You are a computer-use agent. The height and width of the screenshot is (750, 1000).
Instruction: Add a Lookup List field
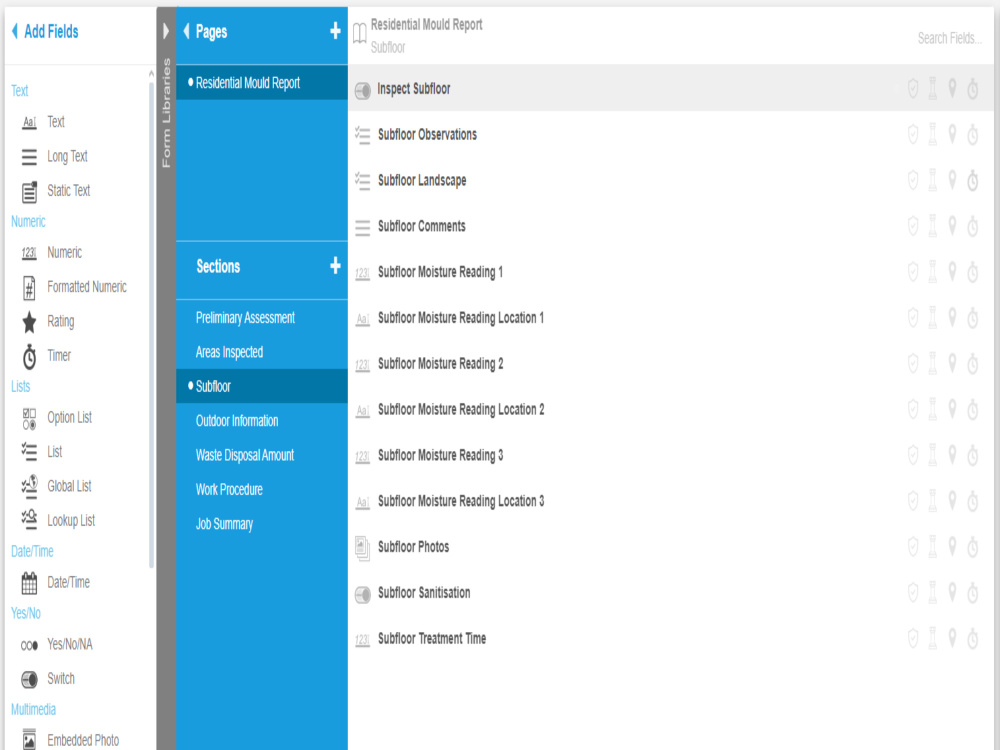[x=70, y=521]
